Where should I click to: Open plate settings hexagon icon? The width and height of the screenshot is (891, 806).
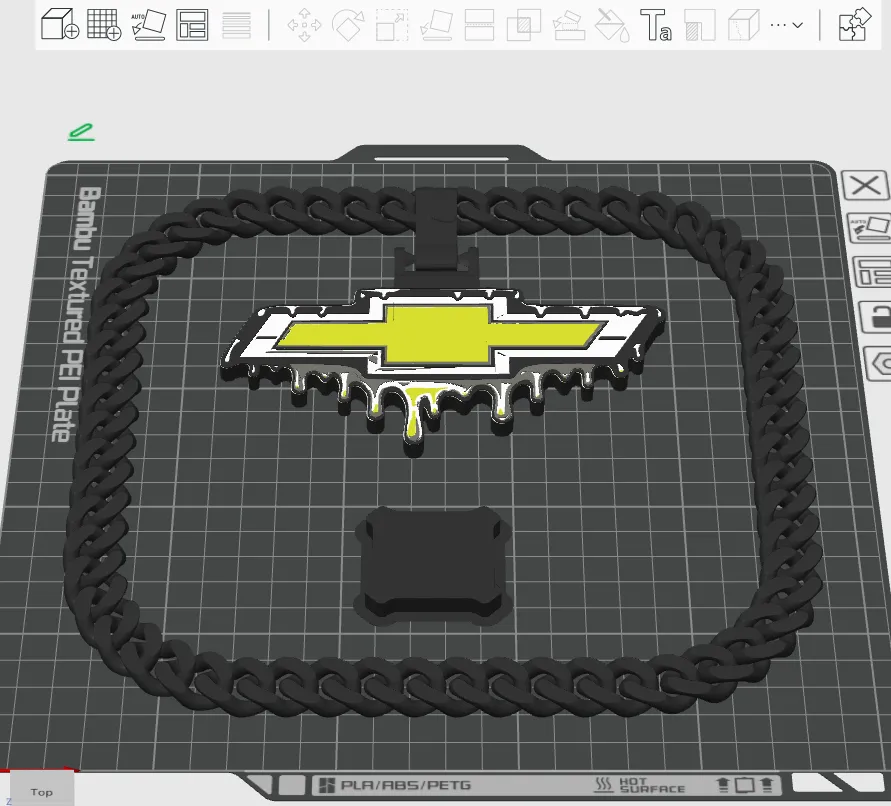pos(878,363)
